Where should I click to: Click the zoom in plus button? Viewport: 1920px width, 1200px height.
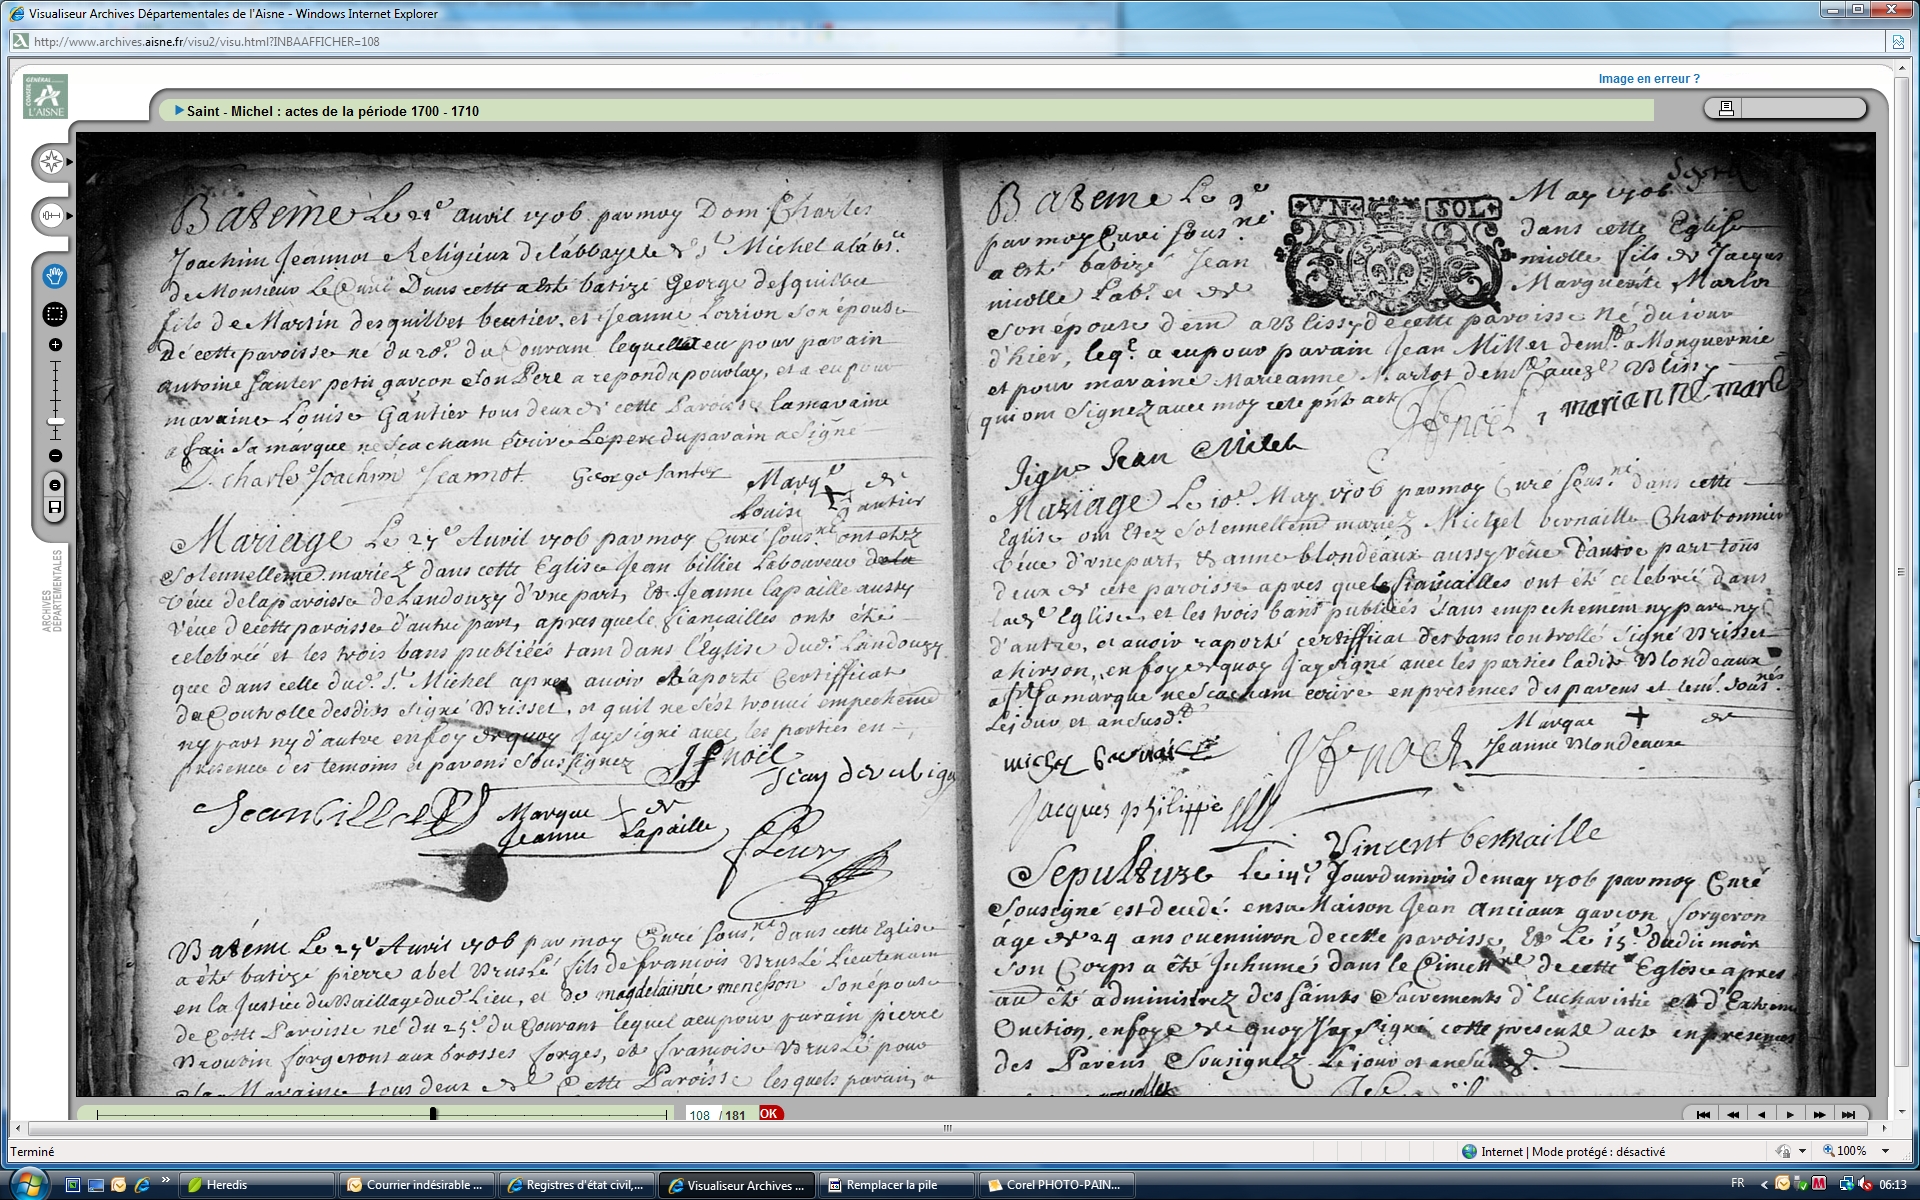55,345
